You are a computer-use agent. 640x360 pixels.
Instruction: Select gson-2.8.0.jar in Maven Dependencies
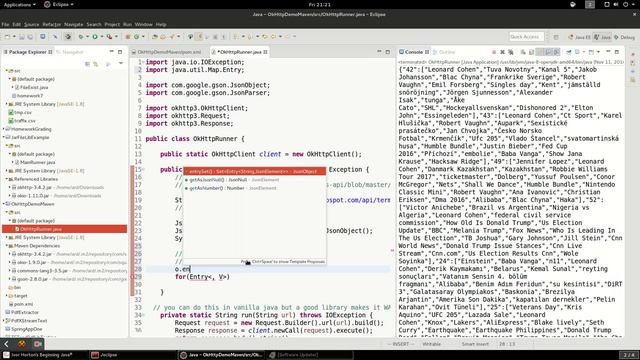pyautogui.click(x=32, y=279)
